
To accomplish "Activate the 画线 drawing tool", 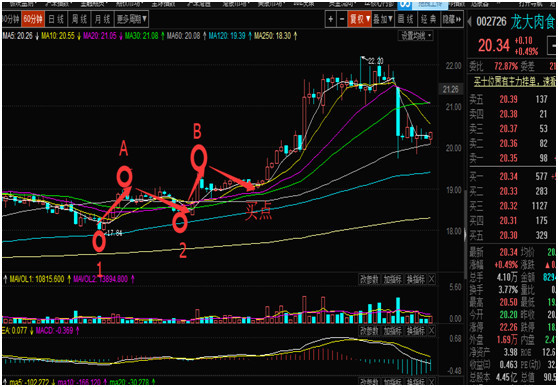I will point(406,19).
